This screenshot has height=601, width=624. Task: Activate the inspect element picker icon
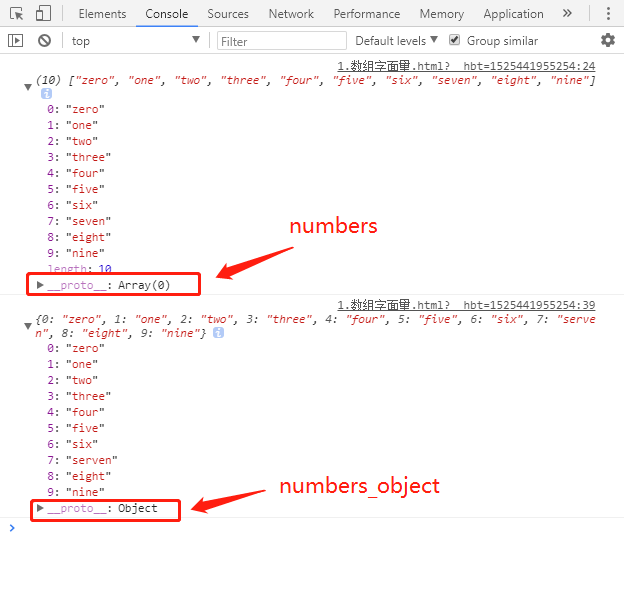pyautogui.click(x=17, y=14)
